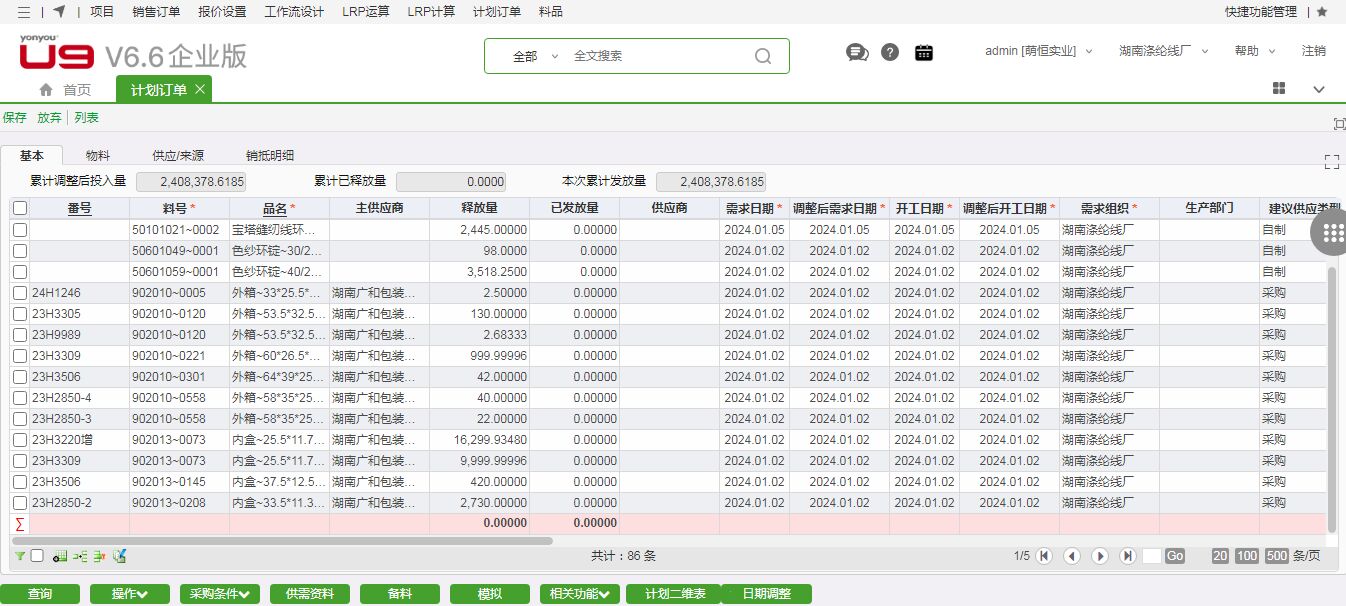Switch to the 供应/来源 tab
The image size is (1346, 606).
click(178, 156)
